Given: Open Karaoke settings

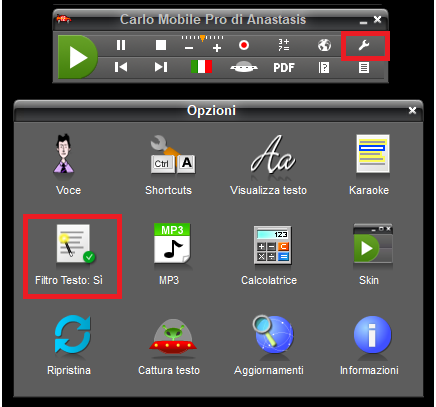Looking at the screenshot, I should [369, 165].
